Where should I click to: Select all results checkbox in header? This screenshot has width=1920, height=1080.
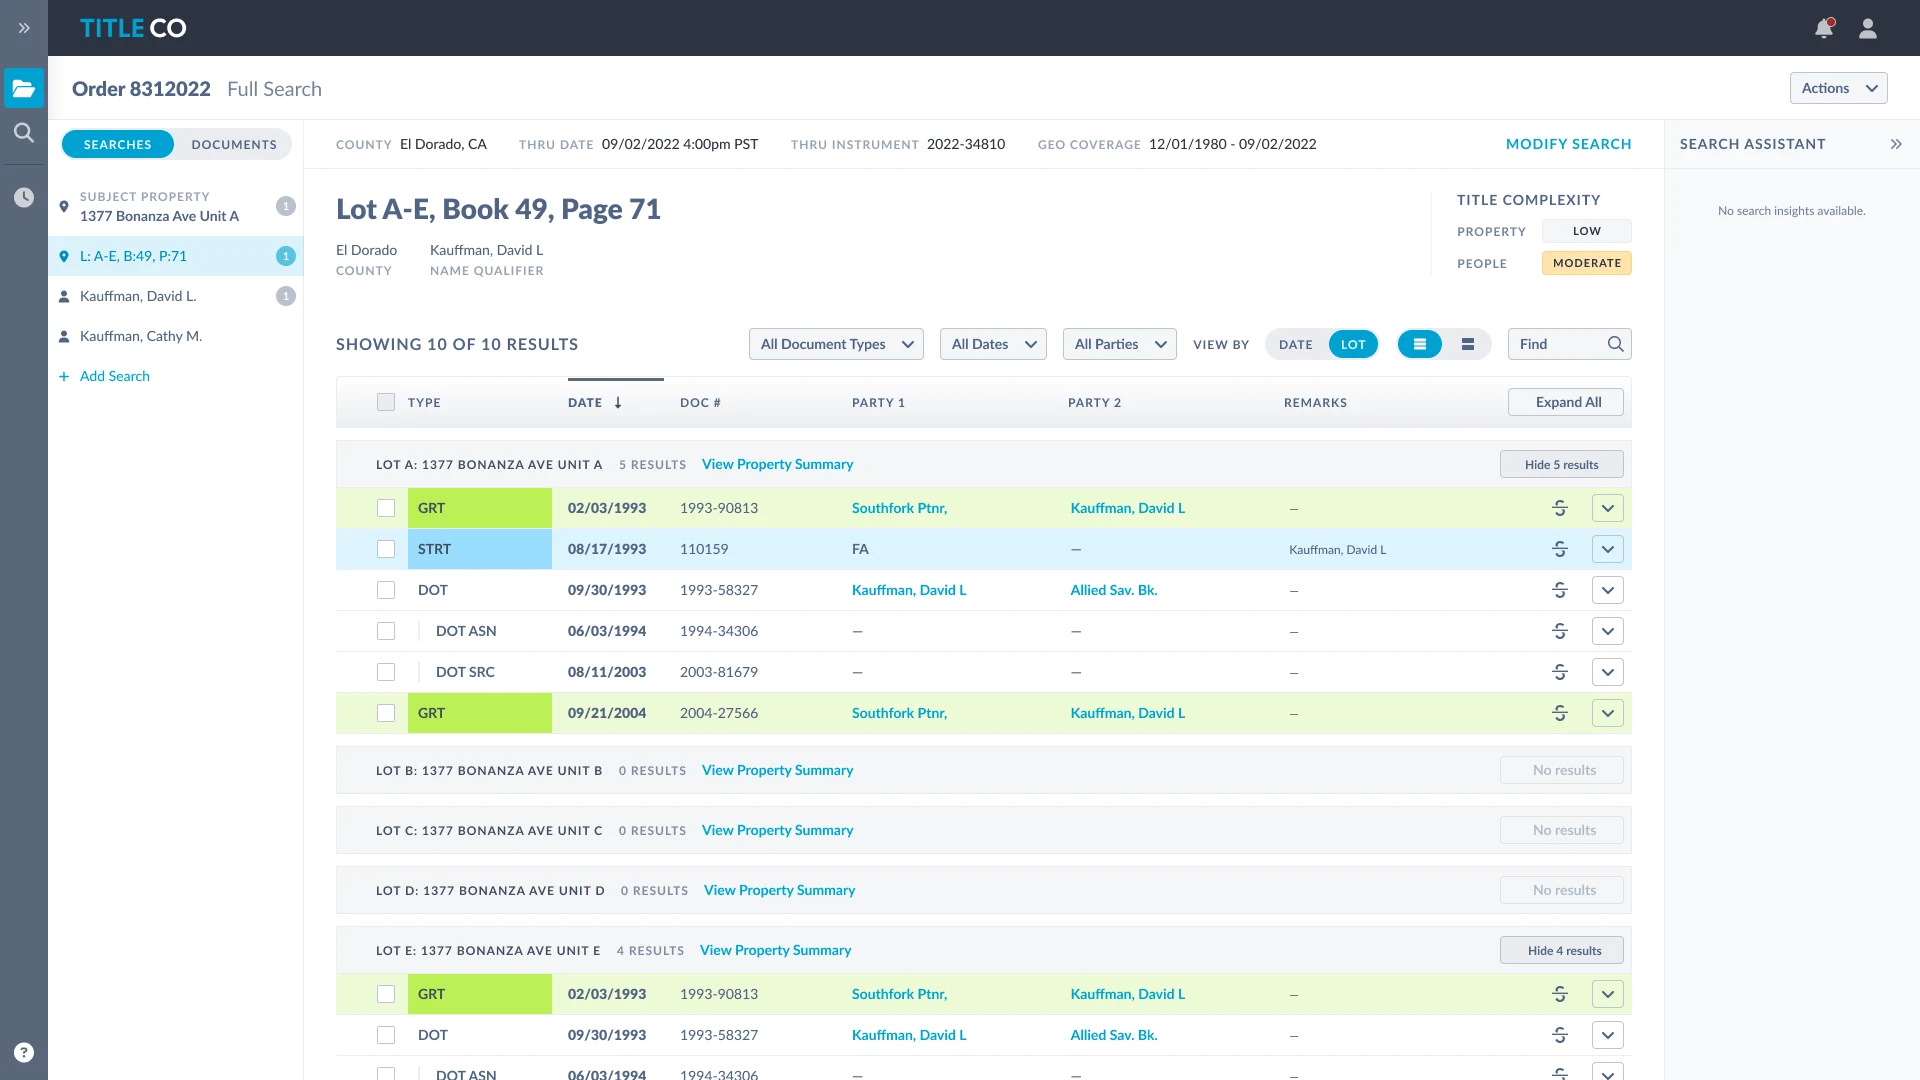(386, 402)
